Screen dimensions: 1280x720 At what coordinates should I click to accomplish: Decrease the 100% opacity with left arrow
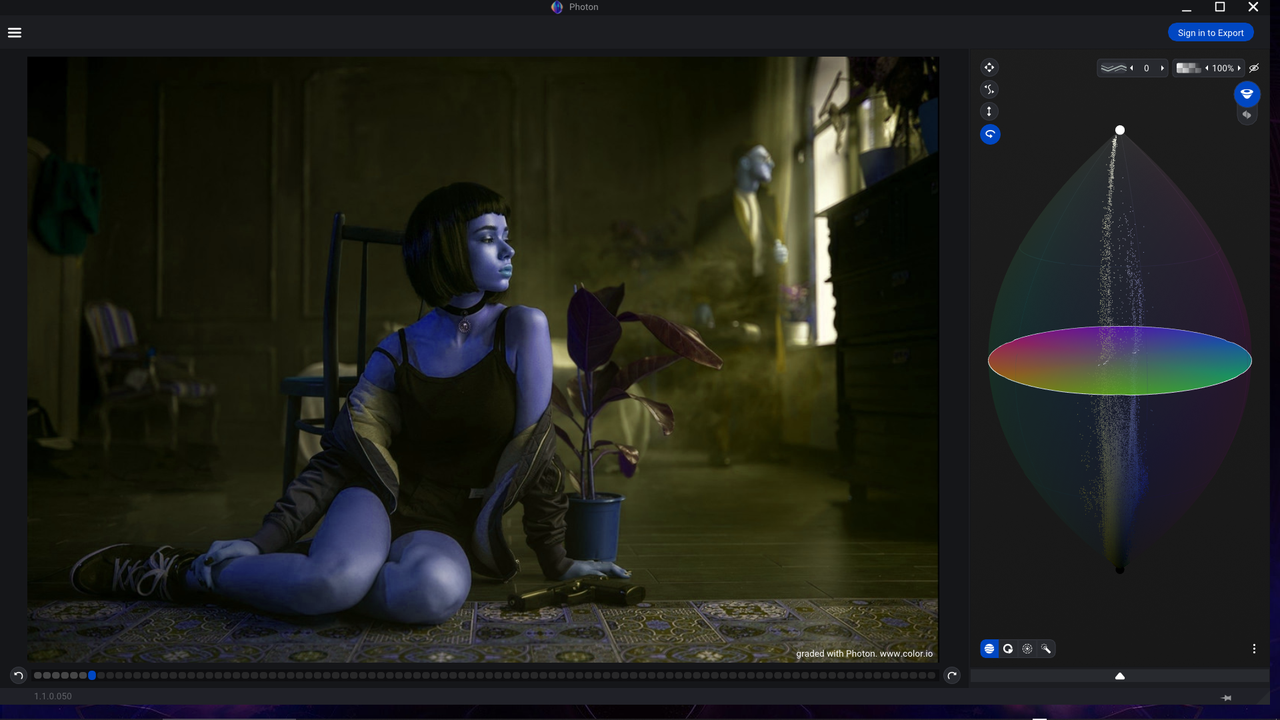[1206, 68]
